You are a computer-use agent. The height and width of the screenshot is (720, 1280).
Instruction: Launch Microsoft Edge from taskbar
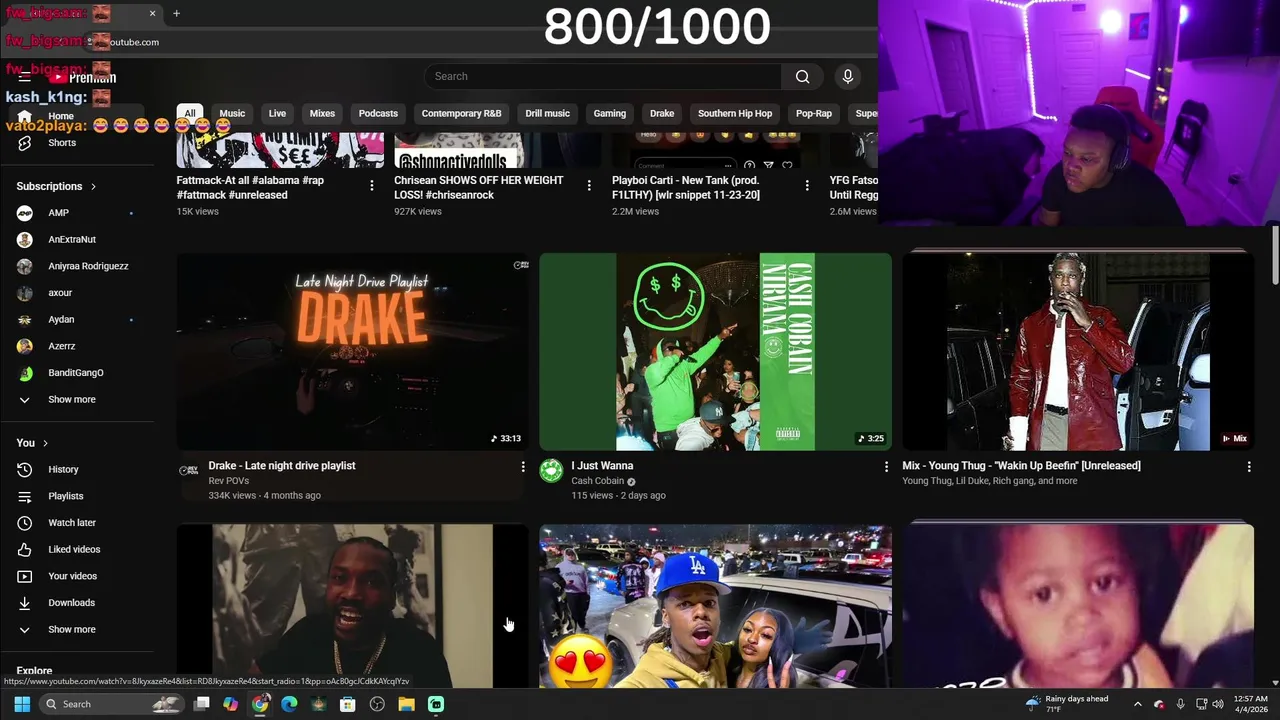pyautogui.click(x=289, y=704)
